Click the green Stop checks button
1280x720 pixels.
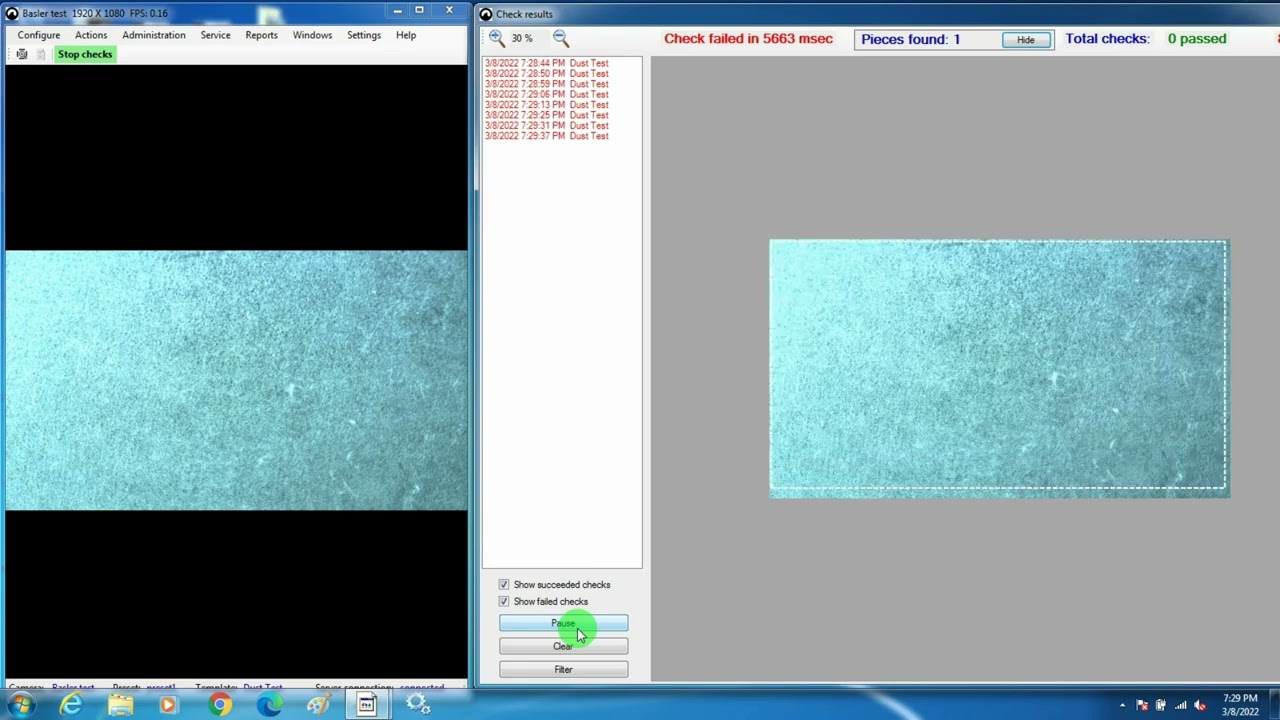85,54
